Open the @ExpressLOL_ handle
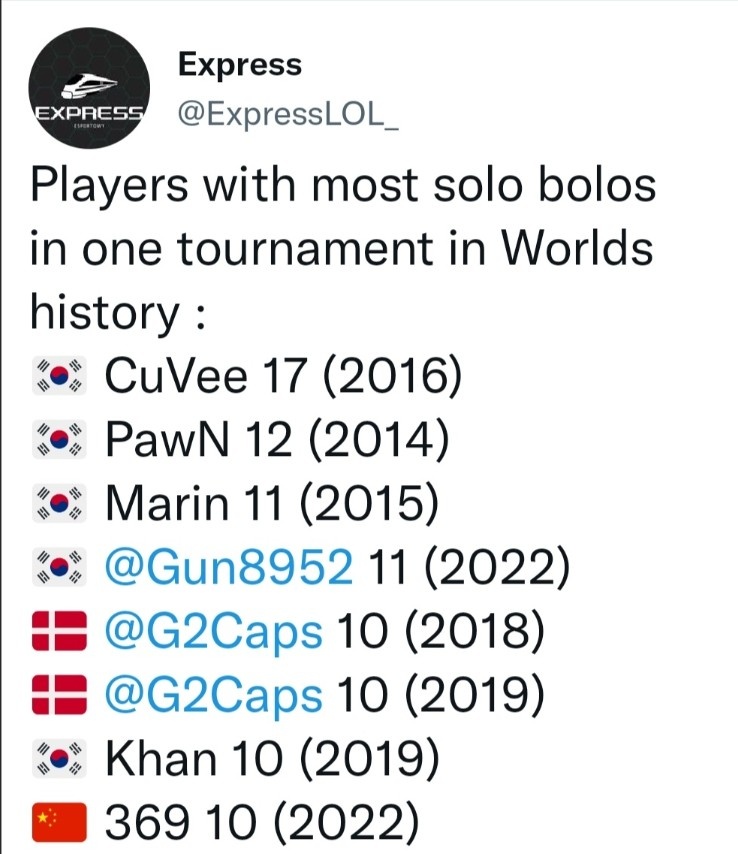 (x=288, y=114)
